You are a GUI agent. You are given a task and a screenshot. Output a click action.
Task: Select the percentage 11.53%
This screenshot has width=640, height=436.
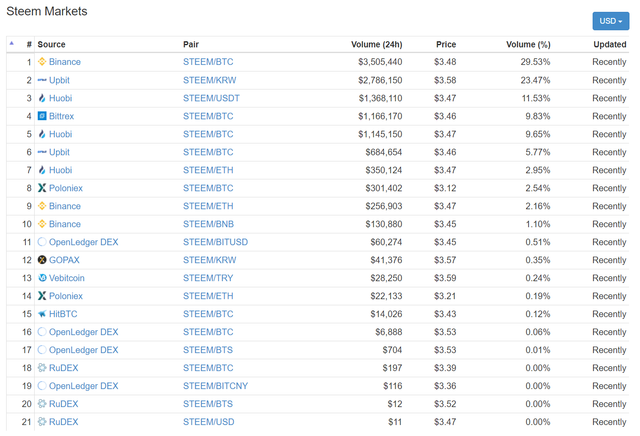[x=536, y=98]
